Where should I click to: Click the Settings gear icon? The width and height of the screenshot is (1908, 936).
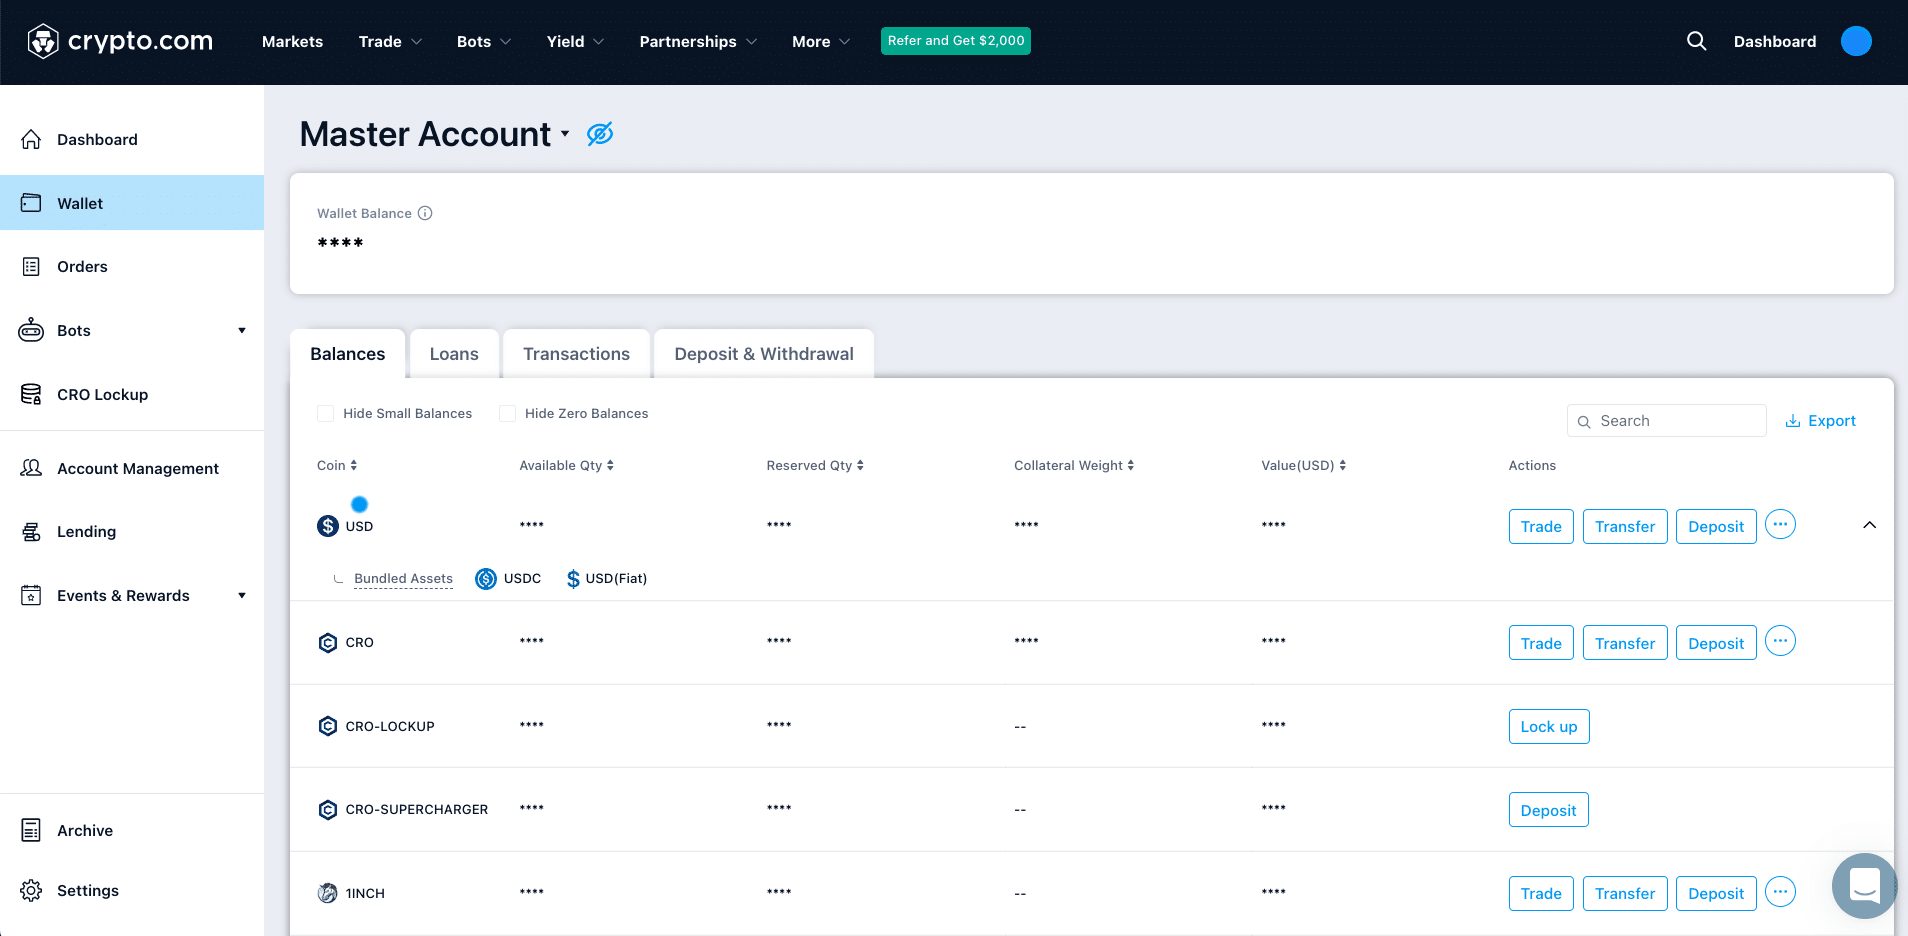click(31, 890)
